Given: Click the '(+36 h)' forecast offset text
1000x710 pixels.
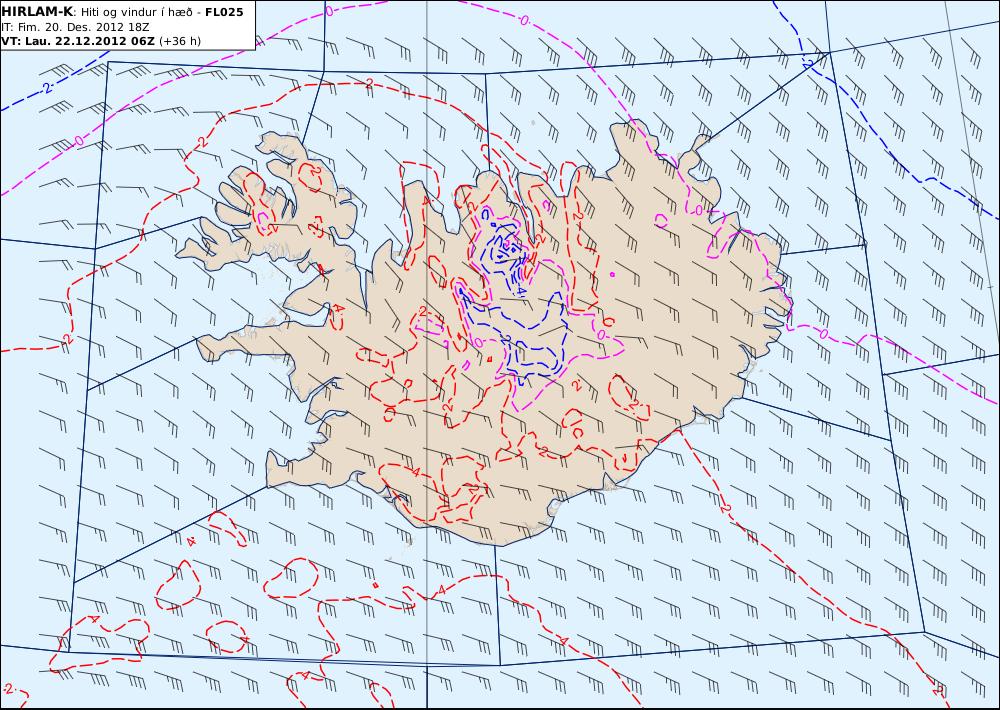Looking at the screenshot, I should (180, 41).
